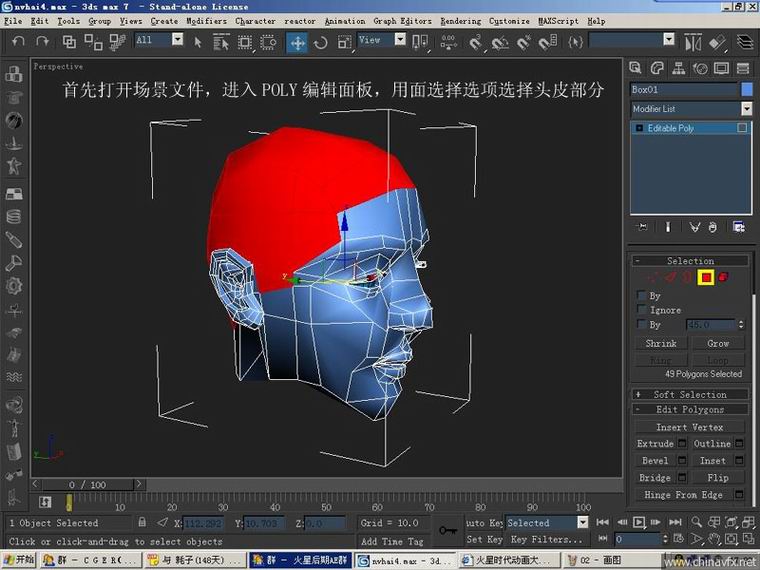Enable the By angle checkbox
Screen dimensions: 760x570
pos(641,324)
